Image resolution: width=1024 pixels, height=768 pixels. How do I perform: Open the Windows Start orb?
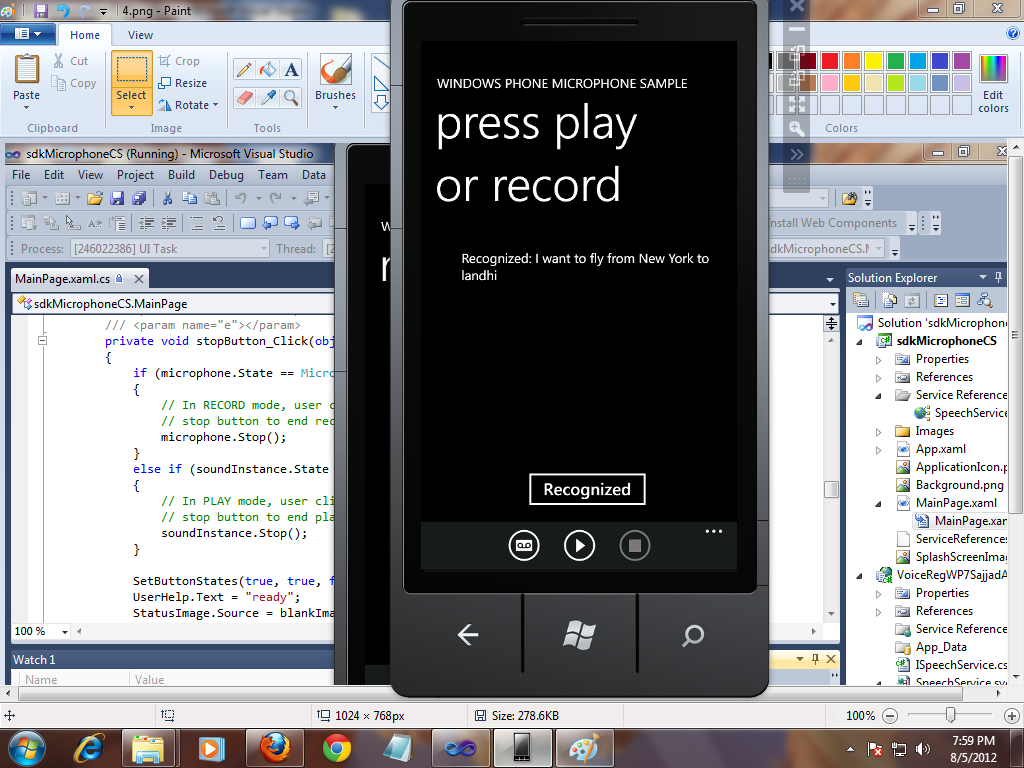click(26, 748)
